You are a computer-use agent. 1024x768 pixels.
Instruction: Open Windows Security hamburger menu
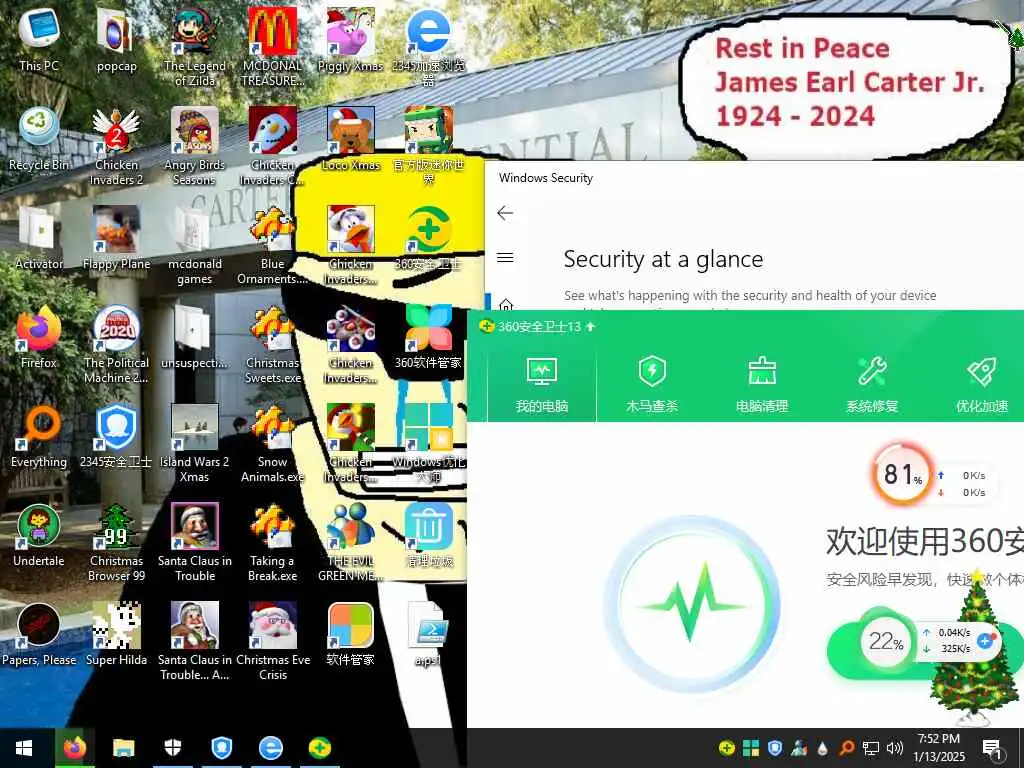tap(505, 257)
